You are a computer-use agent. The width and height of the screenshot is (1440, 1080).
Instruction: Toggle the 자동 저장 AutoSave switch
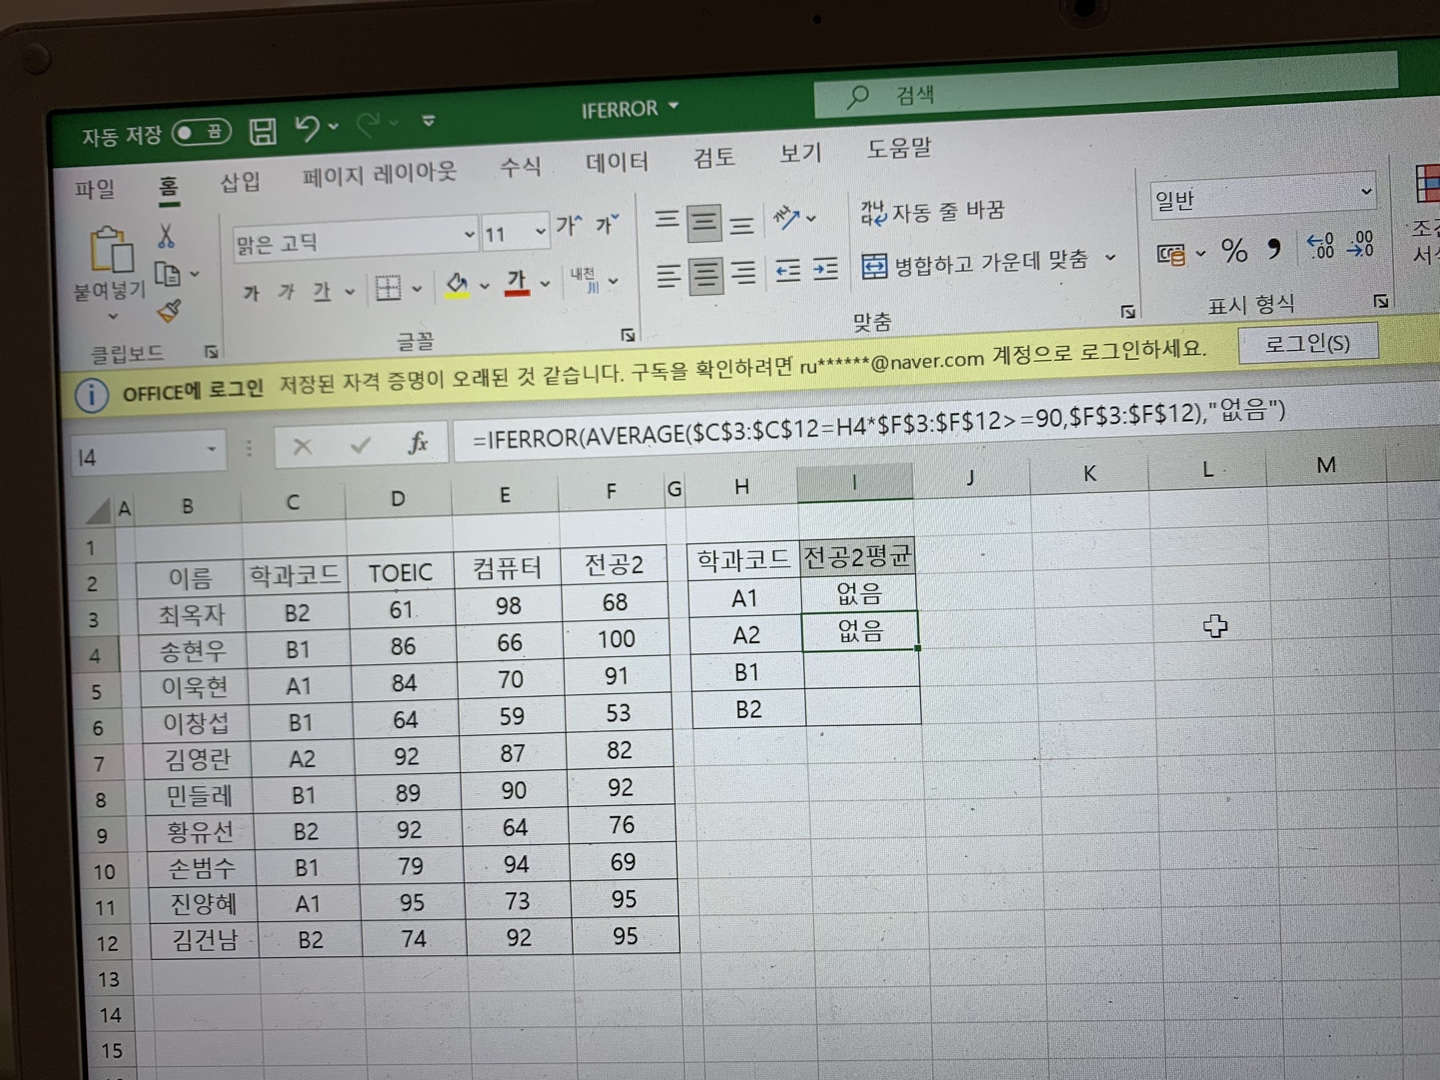201,132
